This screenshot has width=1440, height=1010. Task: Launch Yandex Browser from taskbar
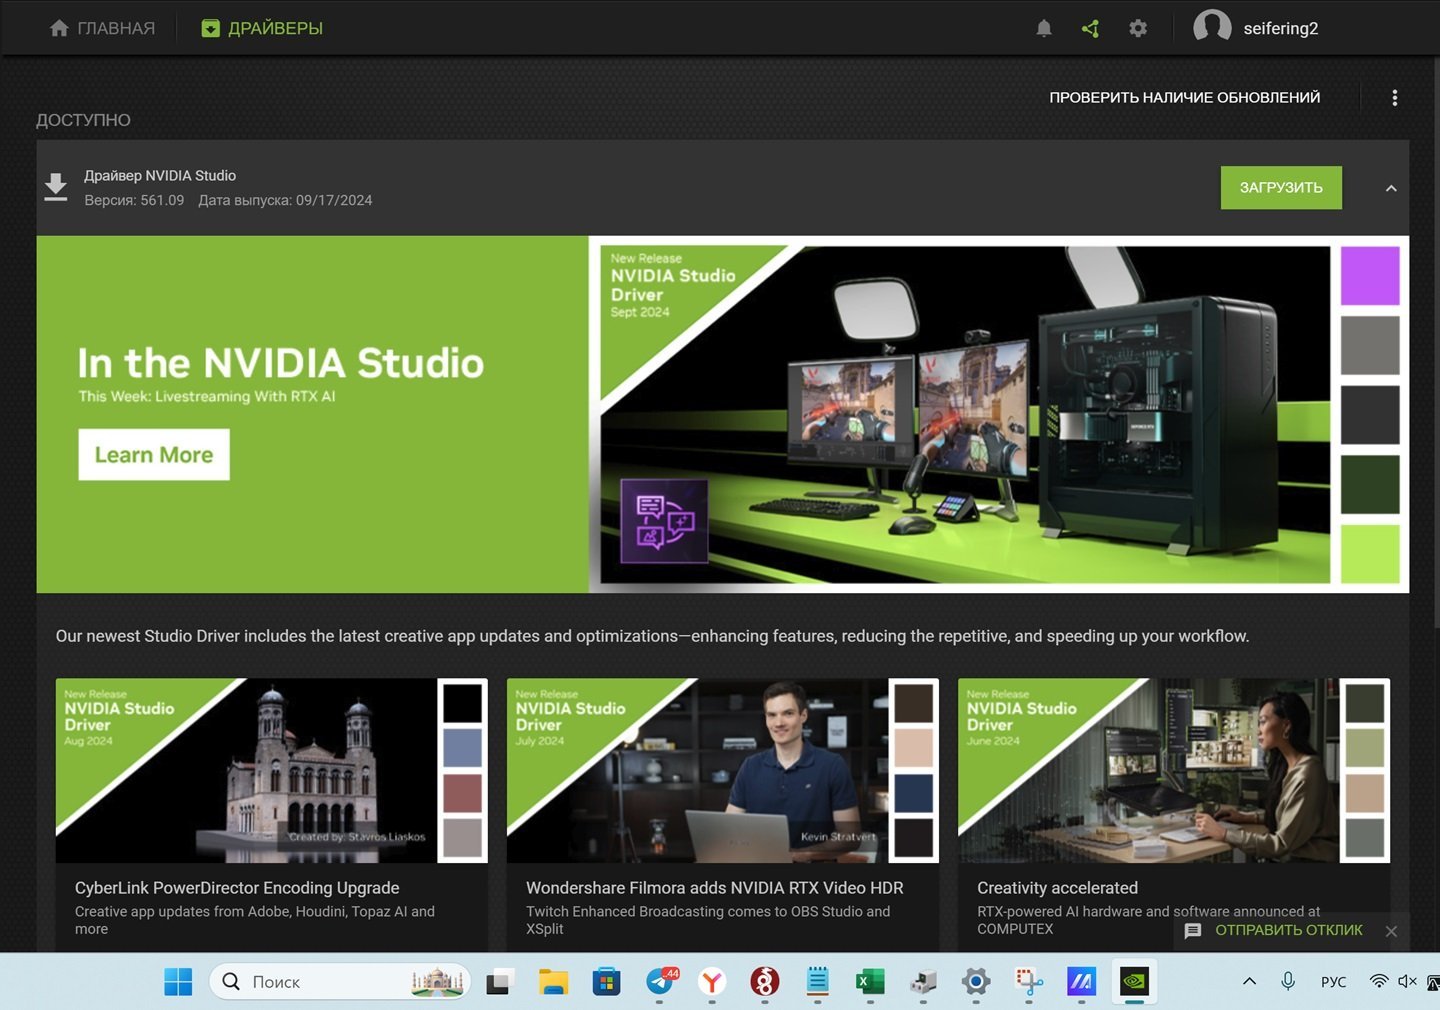(712, 982)
